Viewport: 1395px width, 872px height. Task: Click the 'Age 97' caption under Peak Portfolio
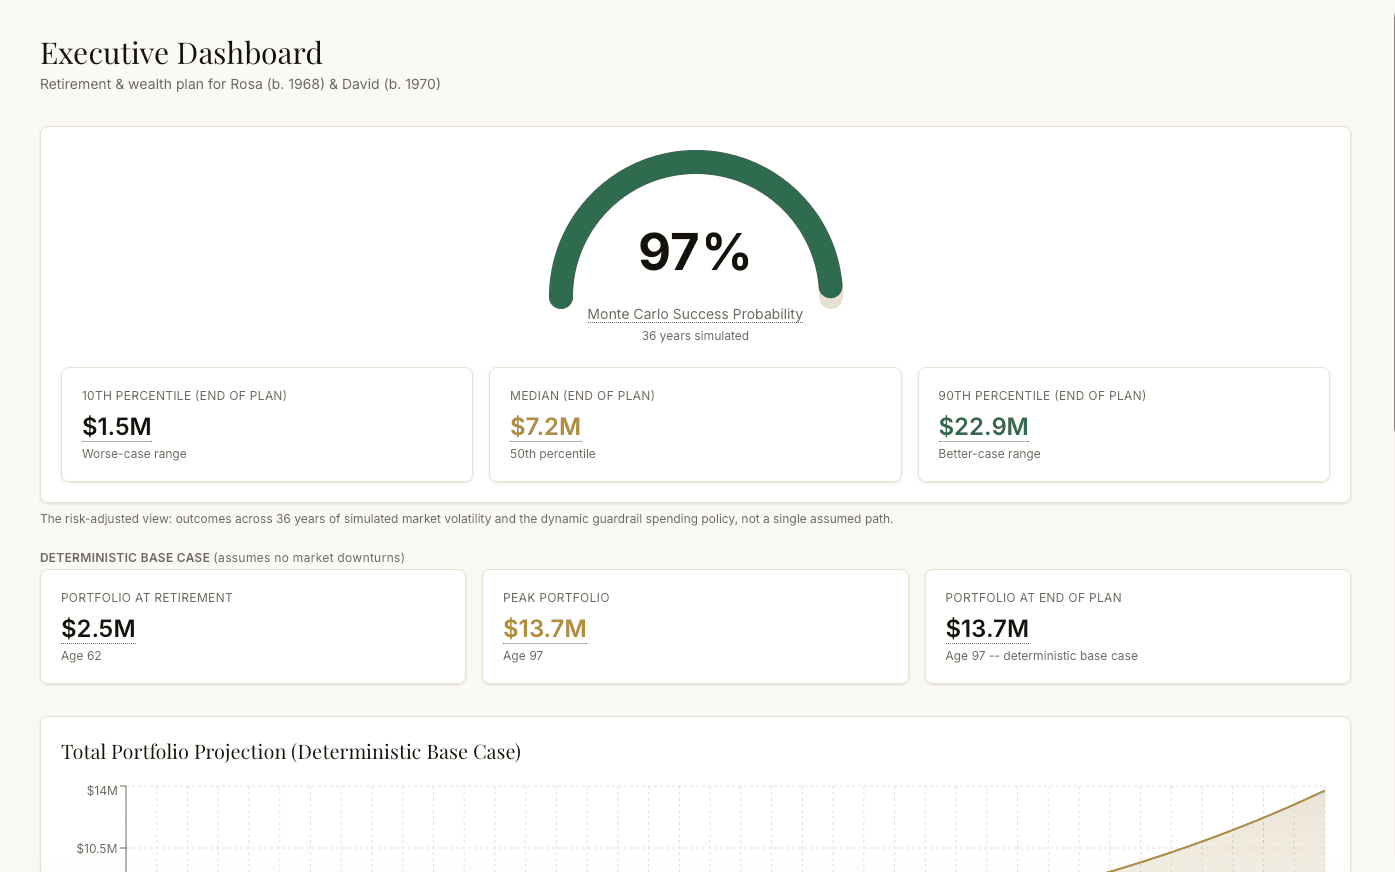point(523,656)
